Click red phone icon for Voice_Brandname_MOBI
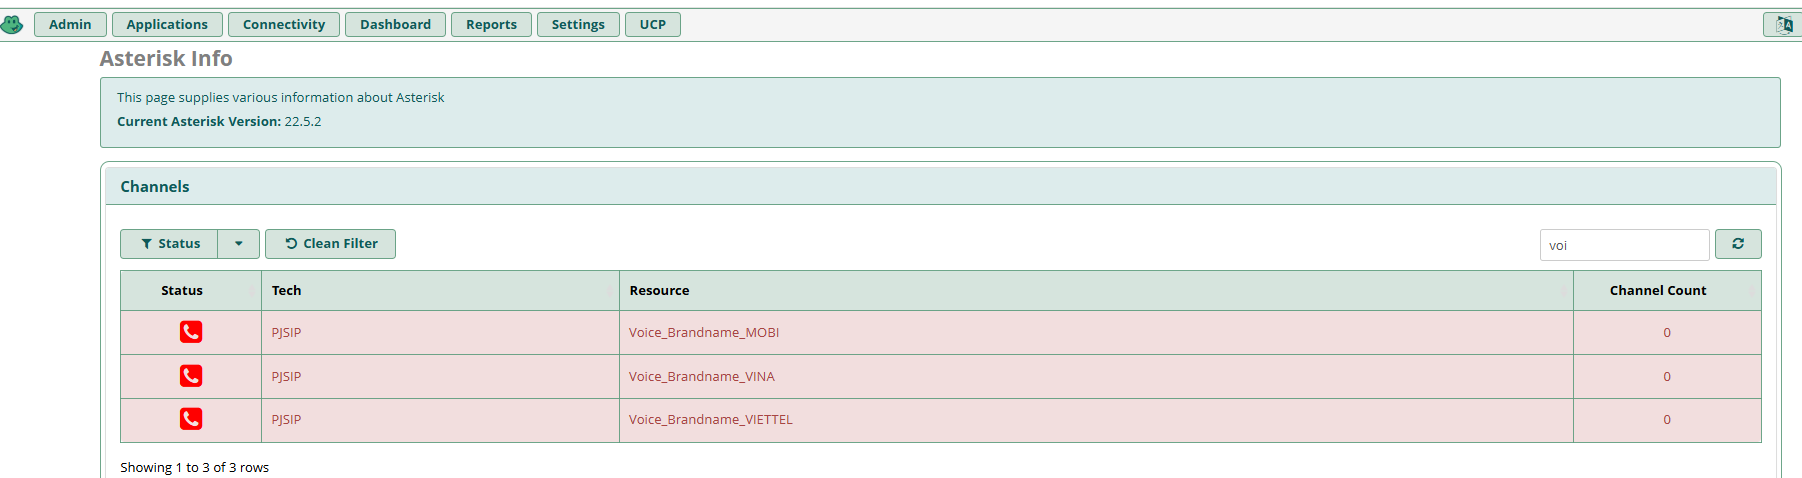The width and height of the screenshot is (1802, 478). tap(191, 332)
